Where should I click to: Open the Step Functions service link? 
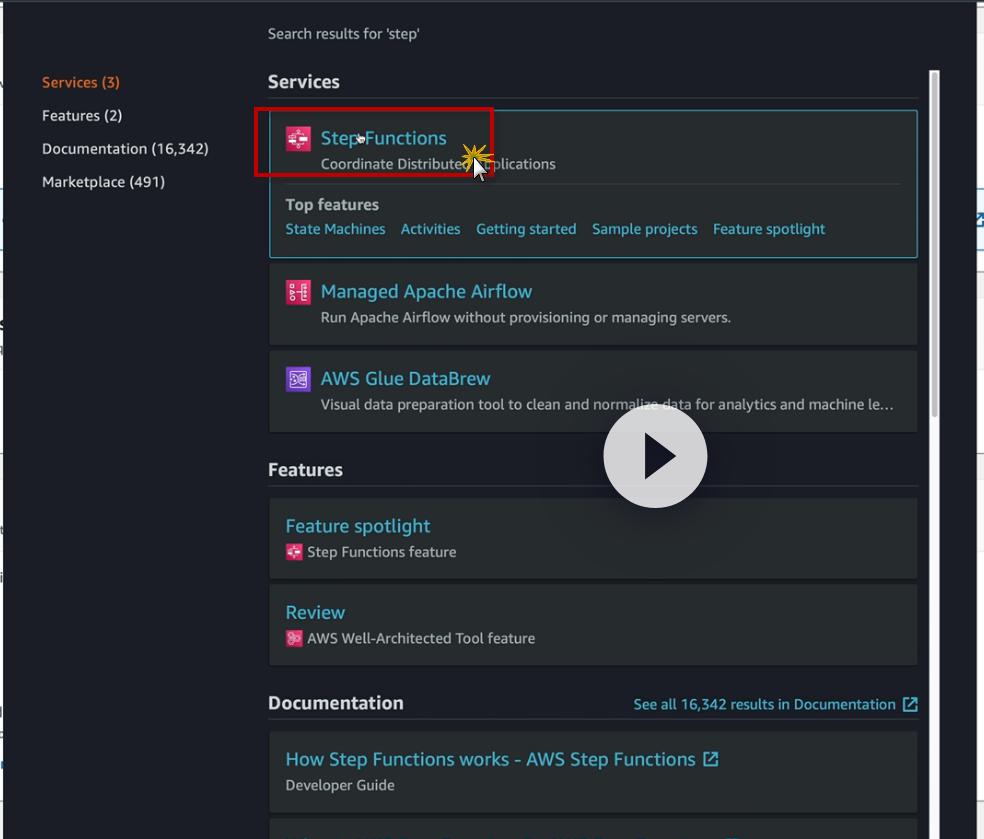[x=383, y=138]
